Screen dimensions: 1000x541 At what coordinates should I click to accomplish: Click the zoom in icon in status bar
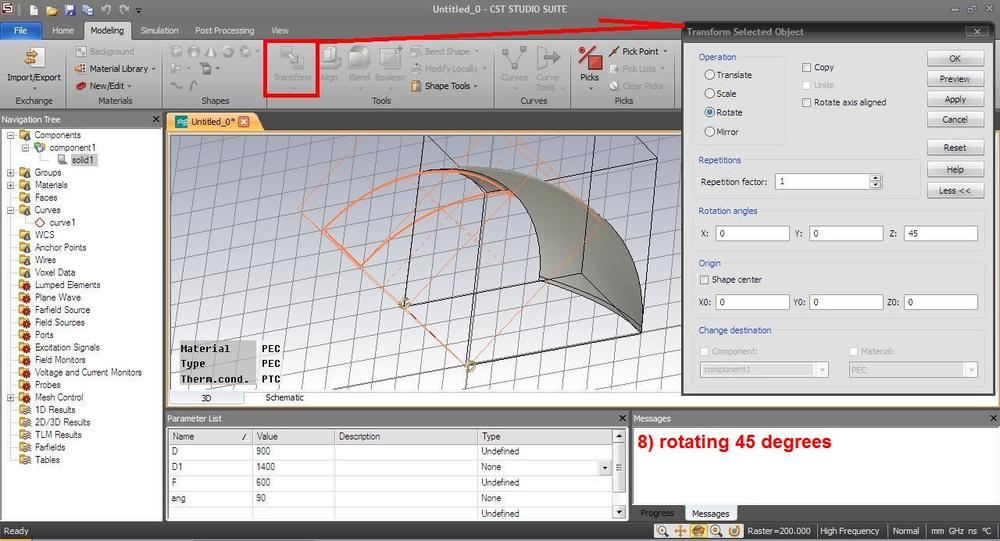663,531
